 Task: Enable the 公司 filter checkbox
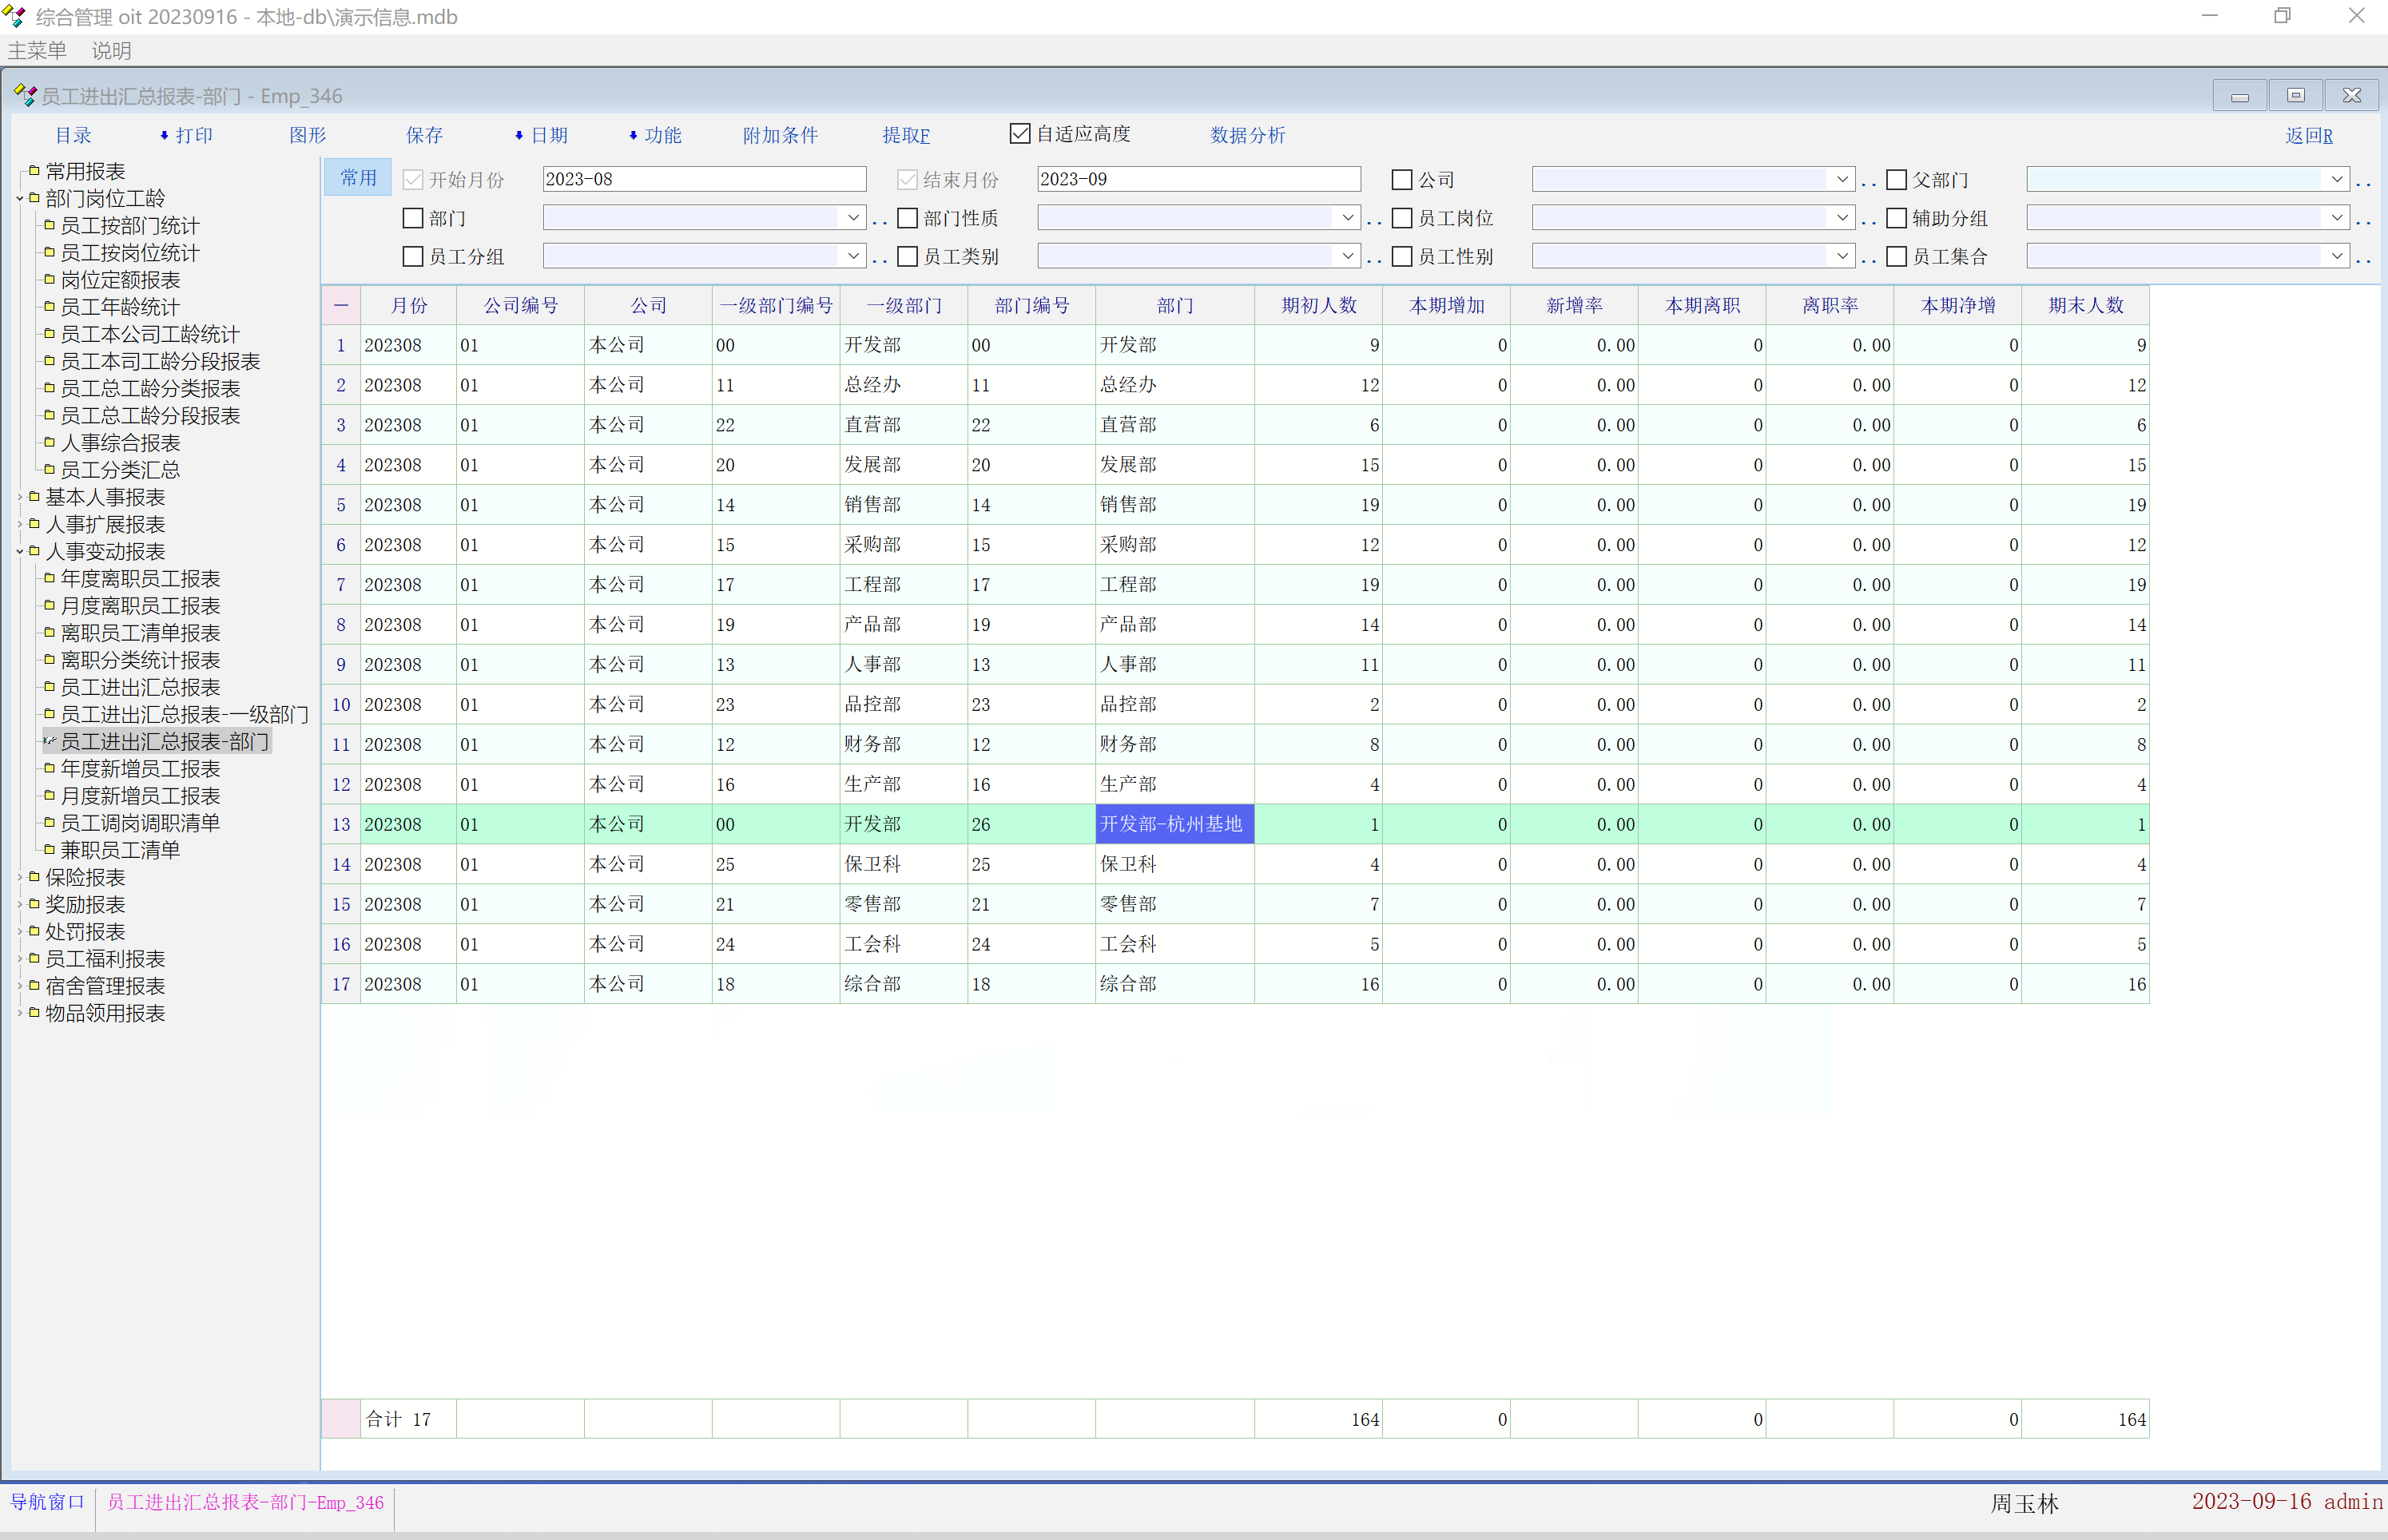1402,180
